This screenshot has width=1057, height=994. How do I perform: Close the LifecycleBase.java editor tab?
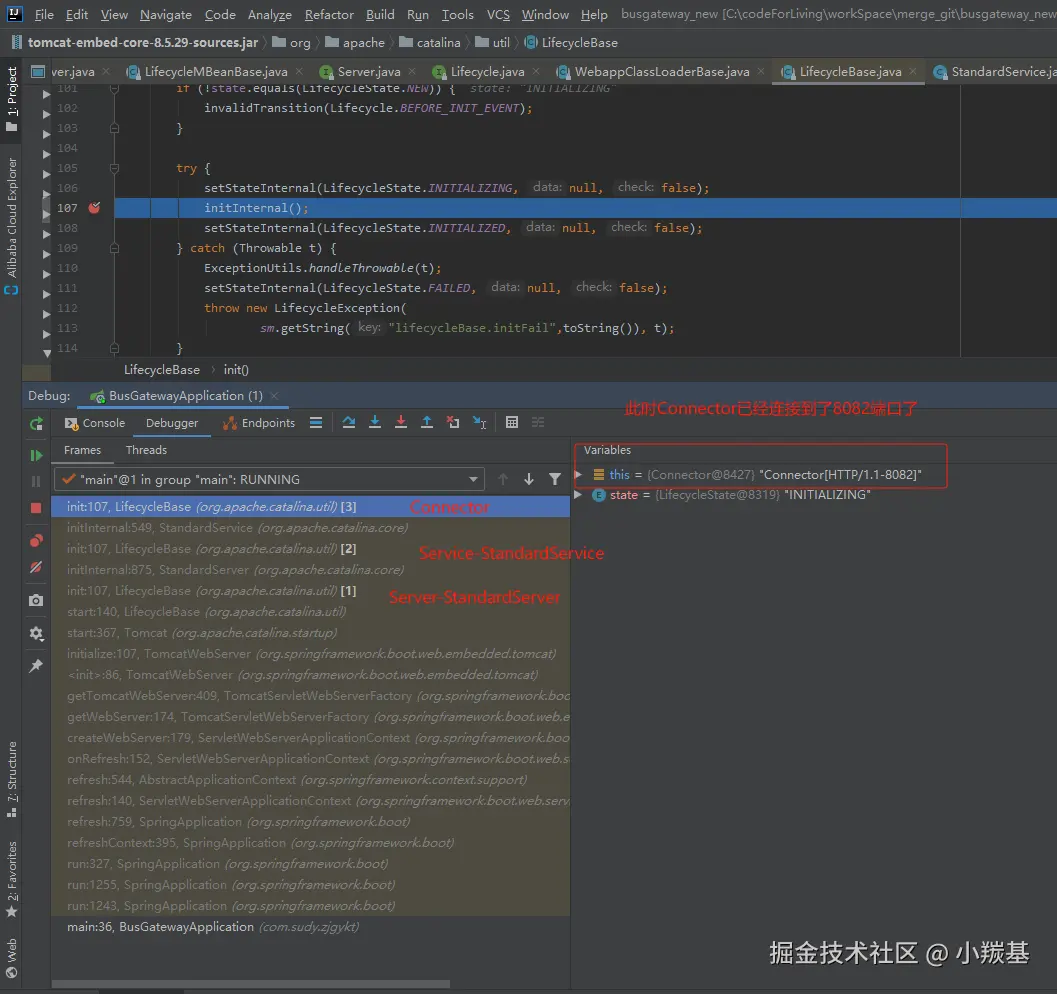[913, 71]
